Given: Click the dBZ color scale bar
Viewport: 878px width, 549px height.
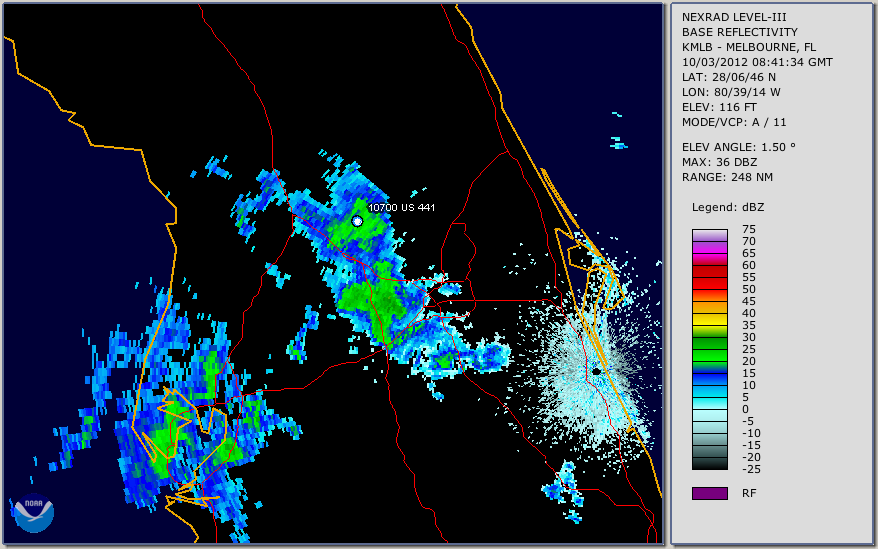Looking at the screenshot, I should [x=709, y=350].
